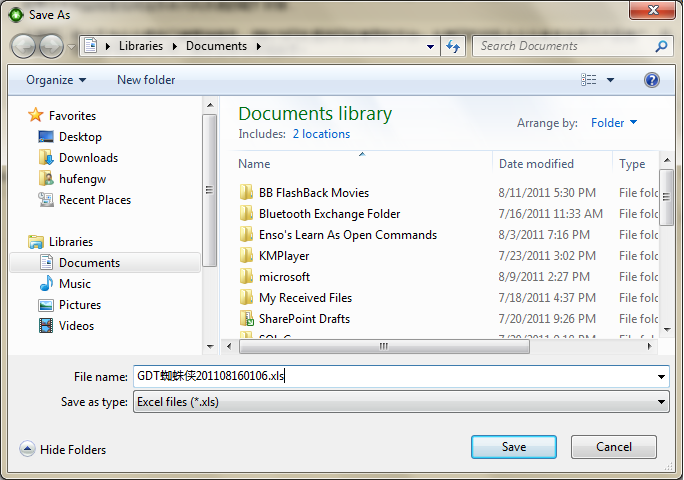Open the address bar previous locations dropdown

point(430,46)
